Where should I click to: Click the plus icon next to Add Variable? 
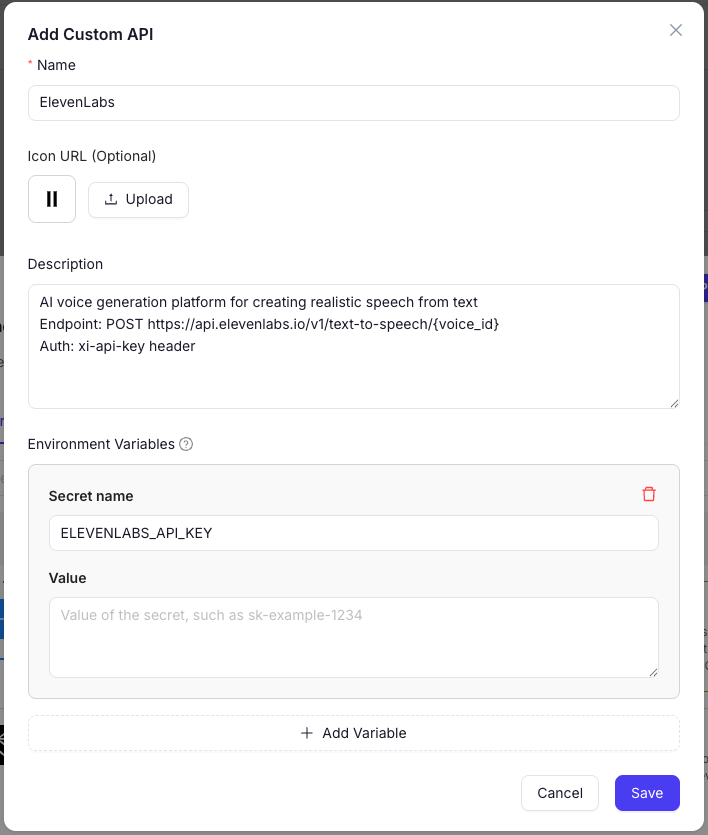[x=307, y=733]
